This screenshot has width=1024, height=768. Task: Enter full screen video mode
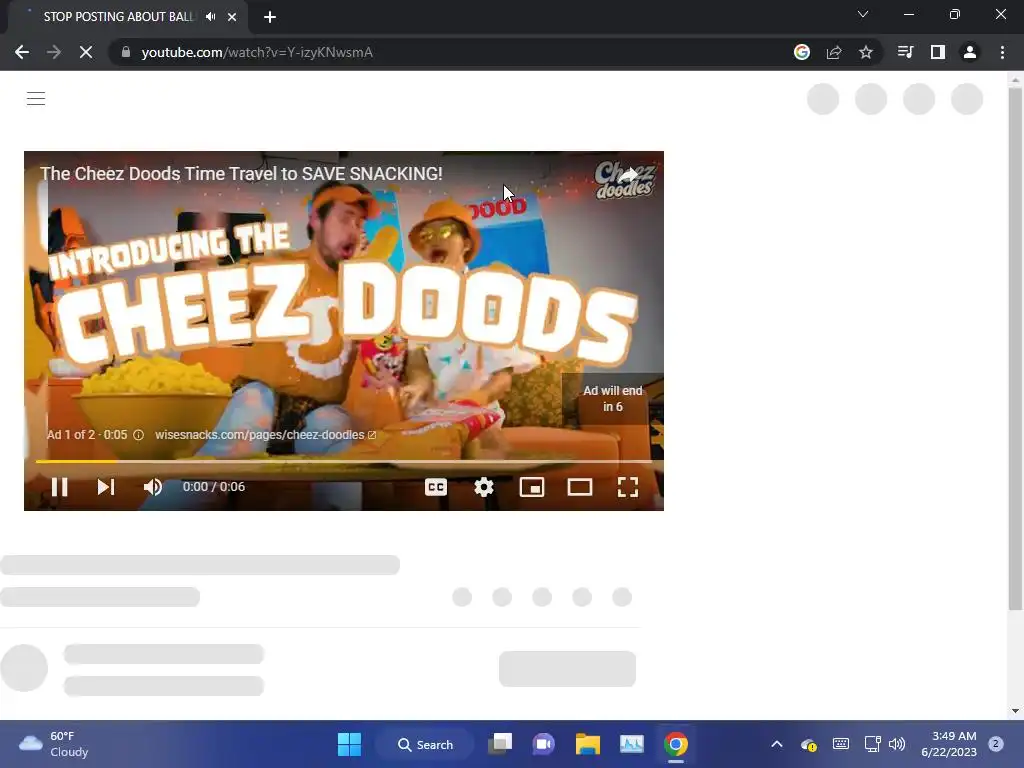point(628,487)
